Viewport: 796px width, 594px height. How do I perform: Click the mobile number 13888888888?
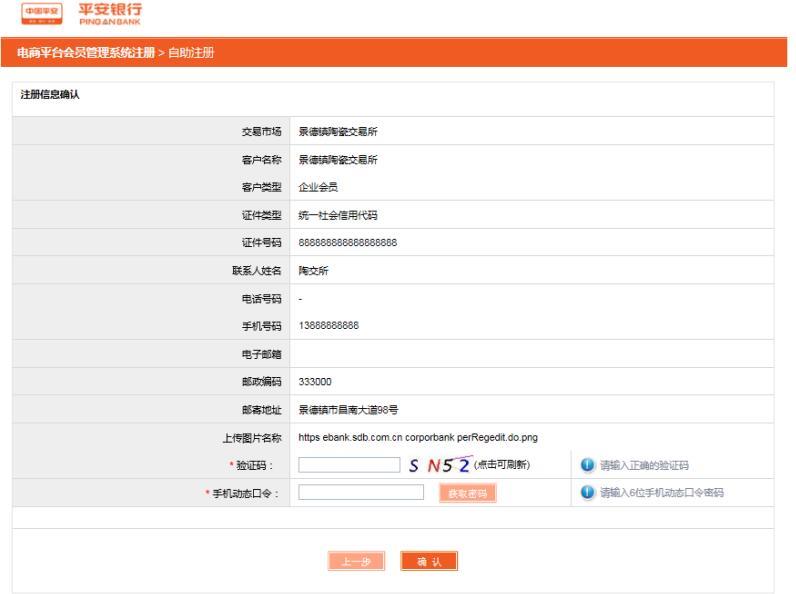click(x=328, y=326)
